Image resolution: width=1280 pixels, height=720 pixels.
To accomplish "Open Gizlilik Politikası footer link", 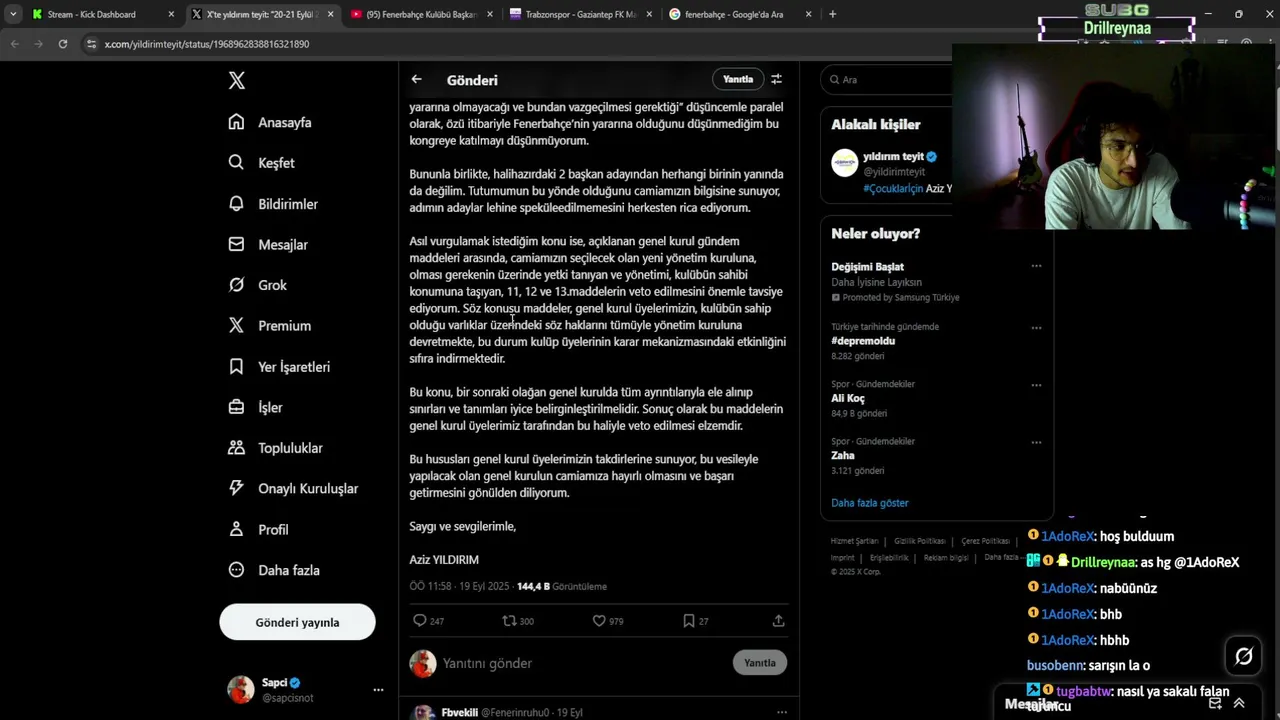I will (919, 541).
